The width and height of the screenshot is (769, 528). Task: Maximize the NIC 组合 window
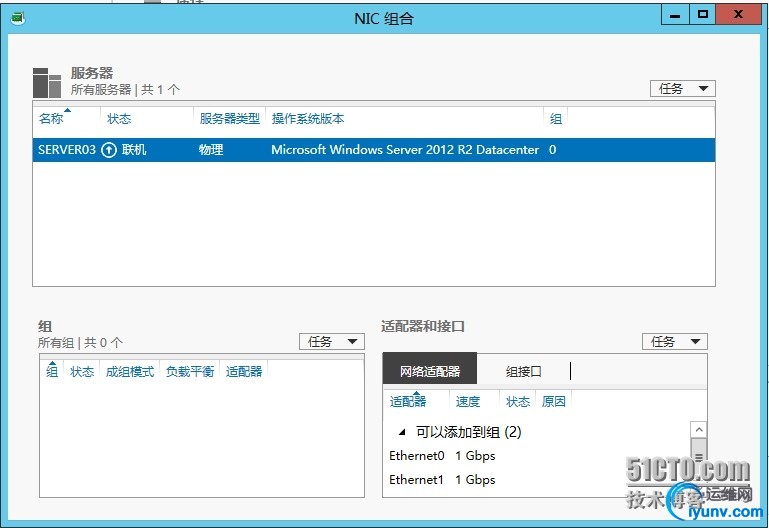click(x=702, y=15)
